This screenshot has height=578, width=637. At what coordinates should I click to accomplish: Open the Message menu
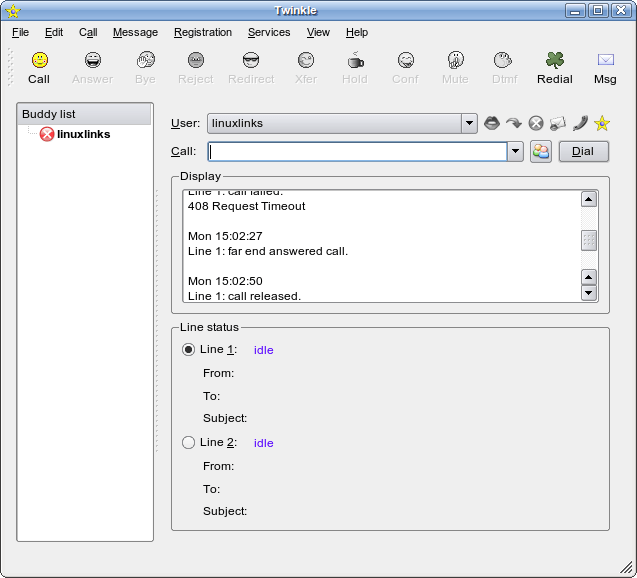click(x=135, y=32)
